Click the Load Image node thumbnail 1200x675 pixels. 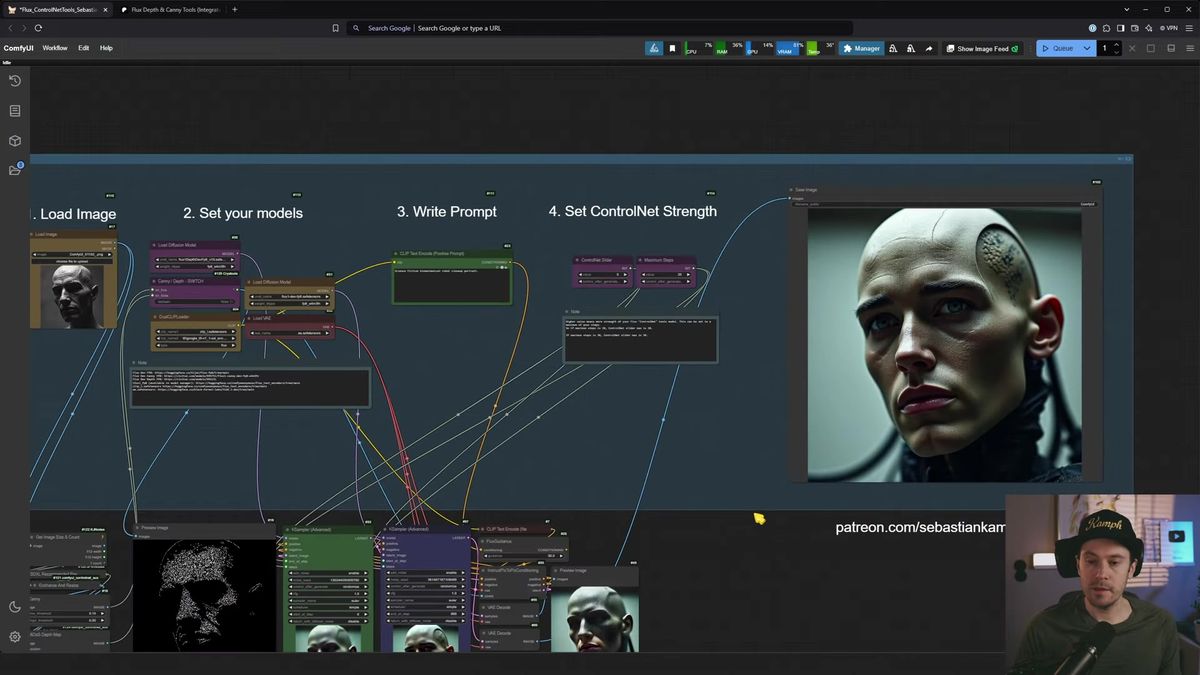coord(75,295)
